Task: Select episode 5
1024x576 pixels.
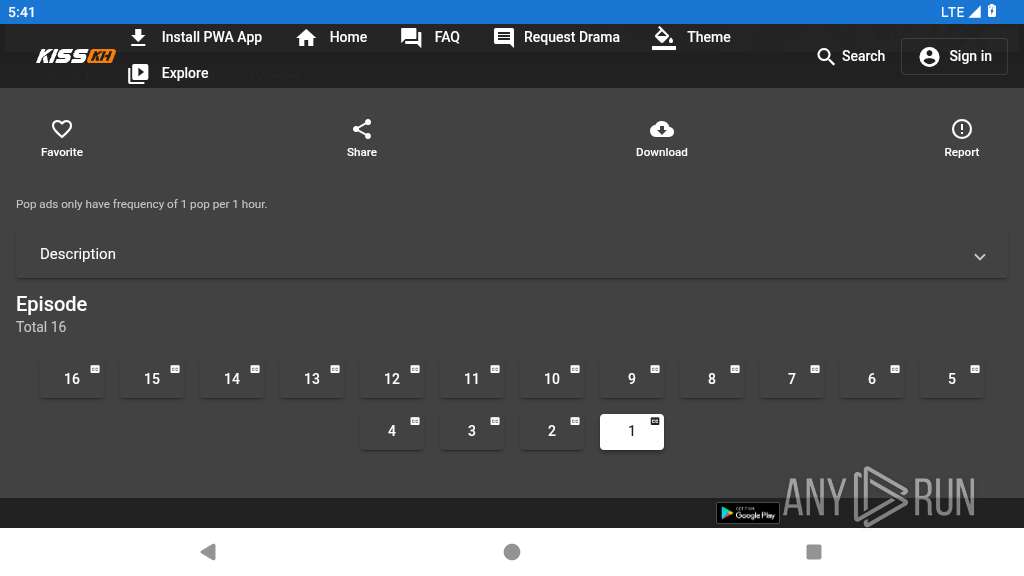Action: 952,379
